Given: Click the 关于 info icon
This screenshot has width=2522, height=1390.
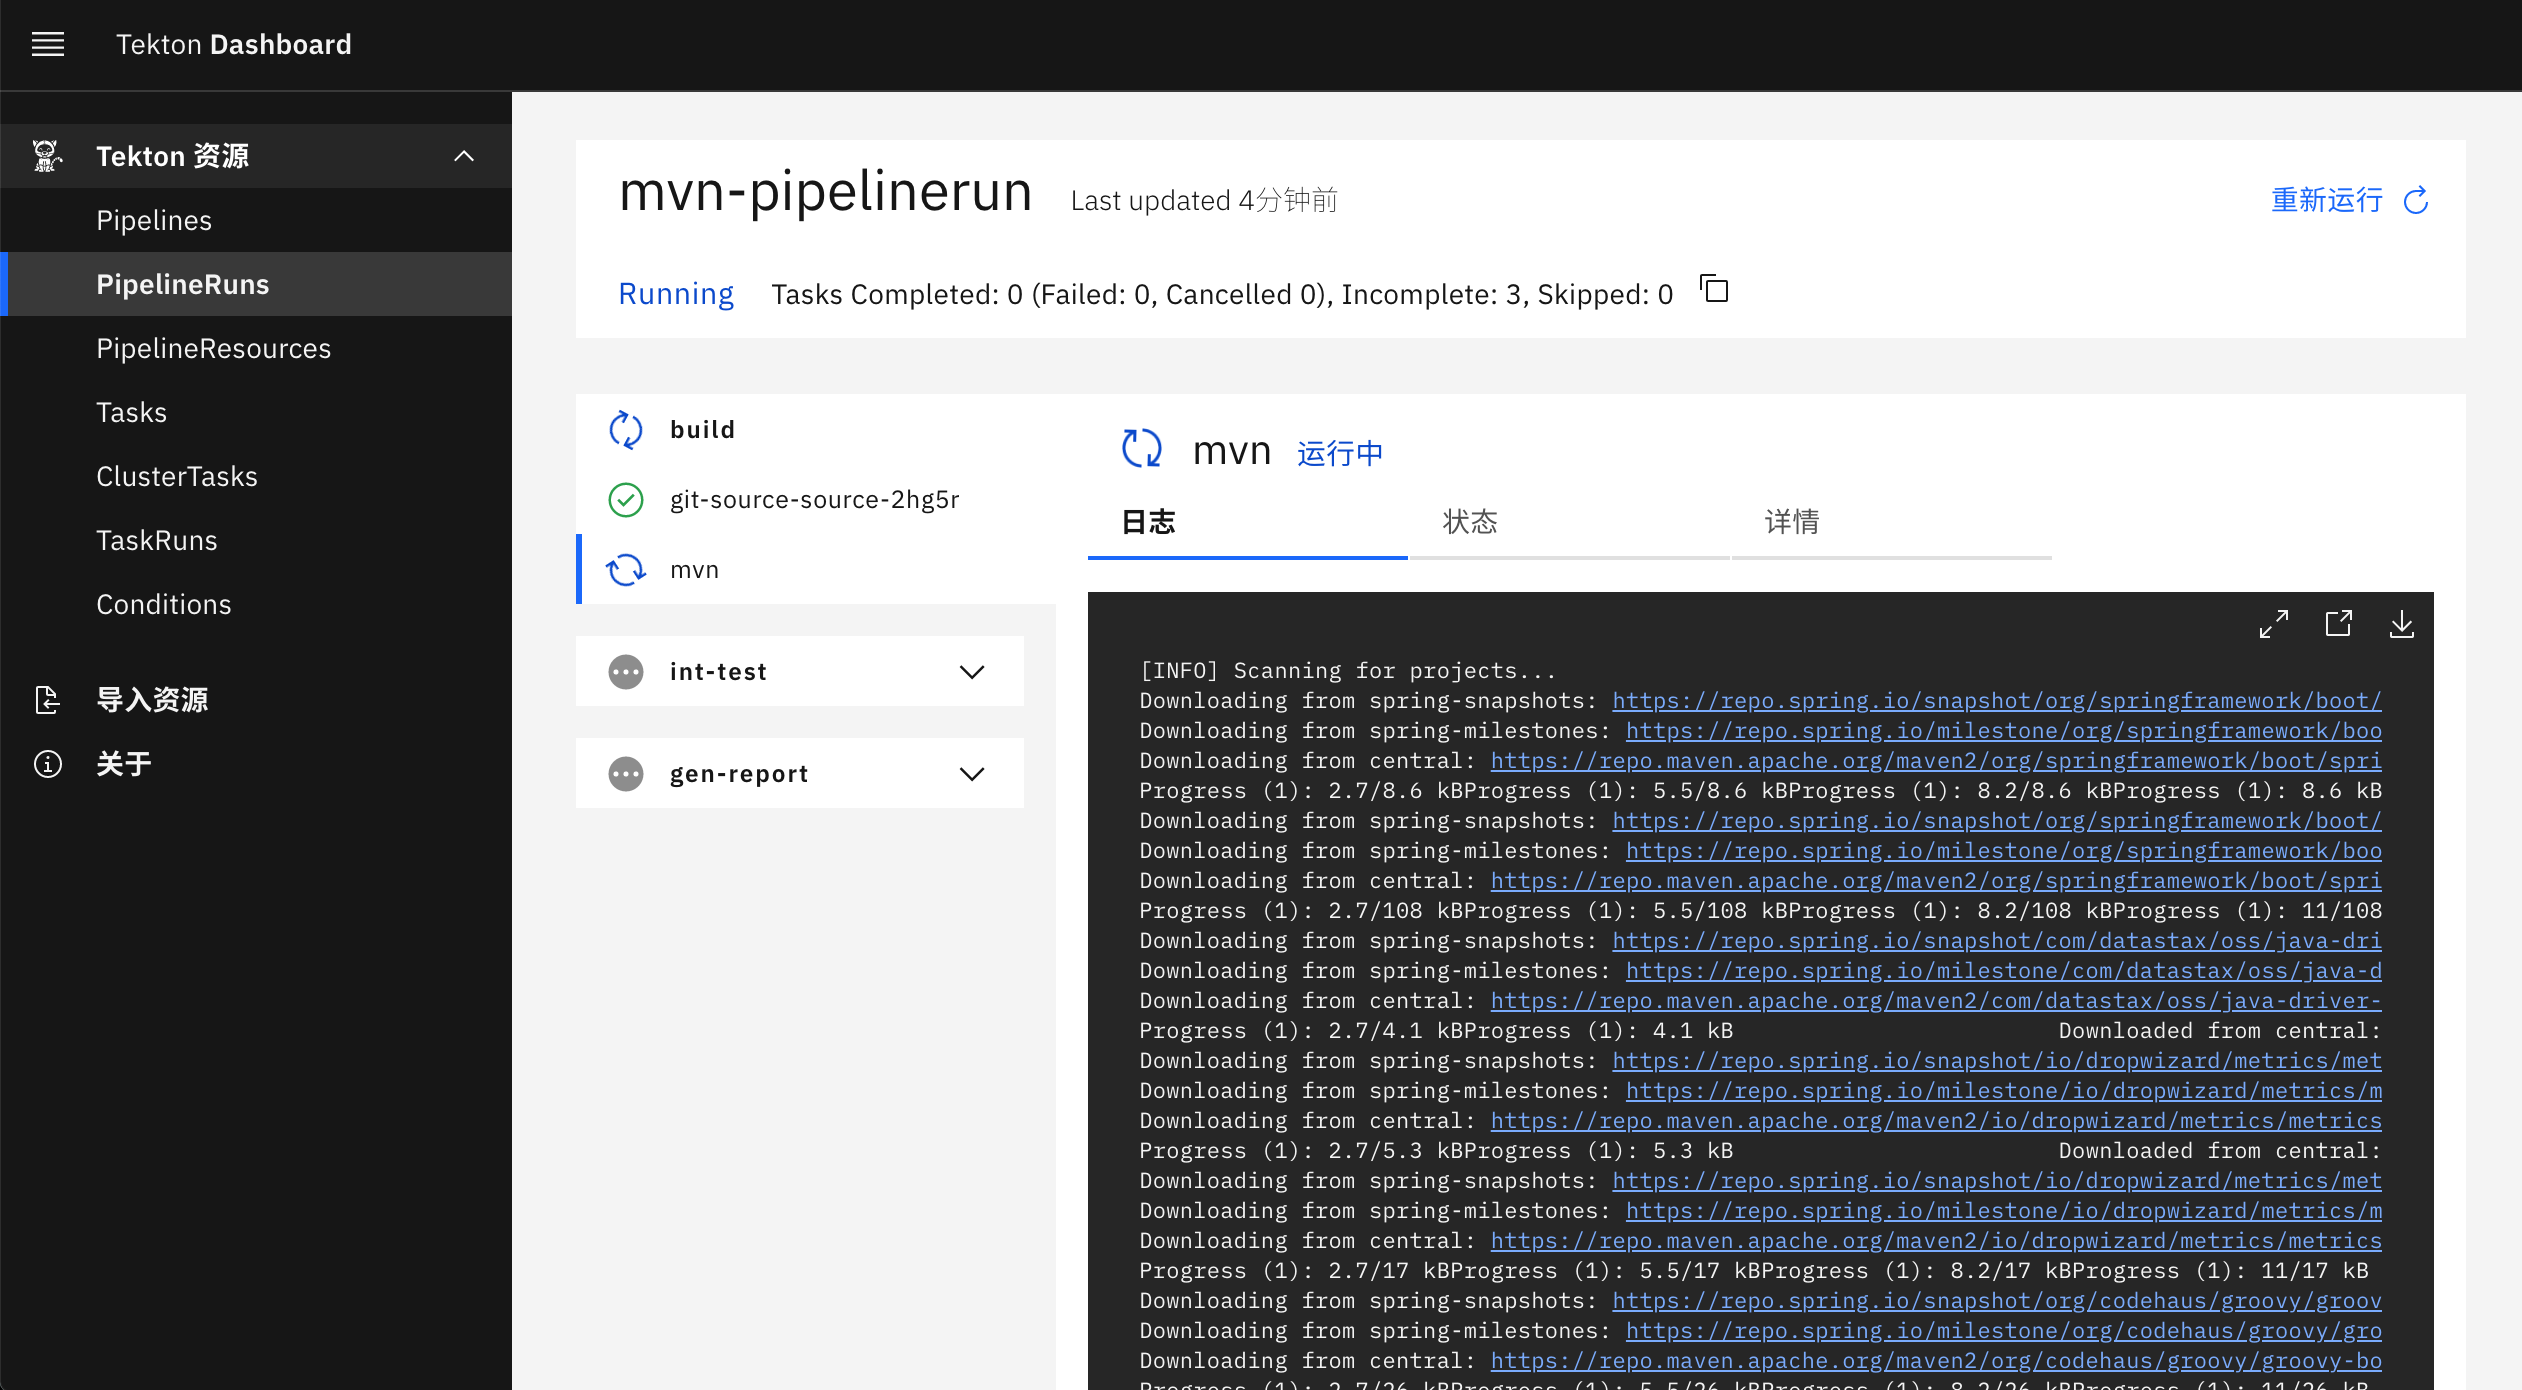Looking at the screenshot, I should click(47, 764).
